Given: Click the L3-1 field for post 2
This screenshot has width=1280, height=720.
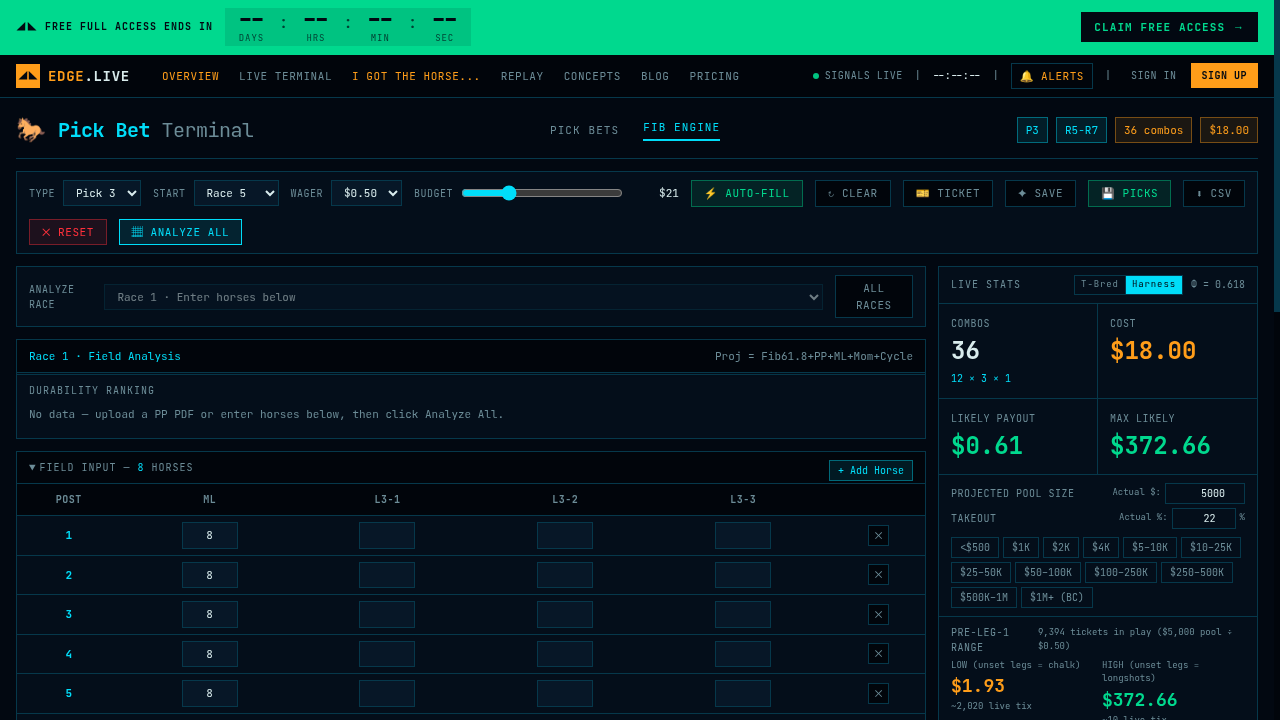Looking at the screenshot, I should coord(387,575).
